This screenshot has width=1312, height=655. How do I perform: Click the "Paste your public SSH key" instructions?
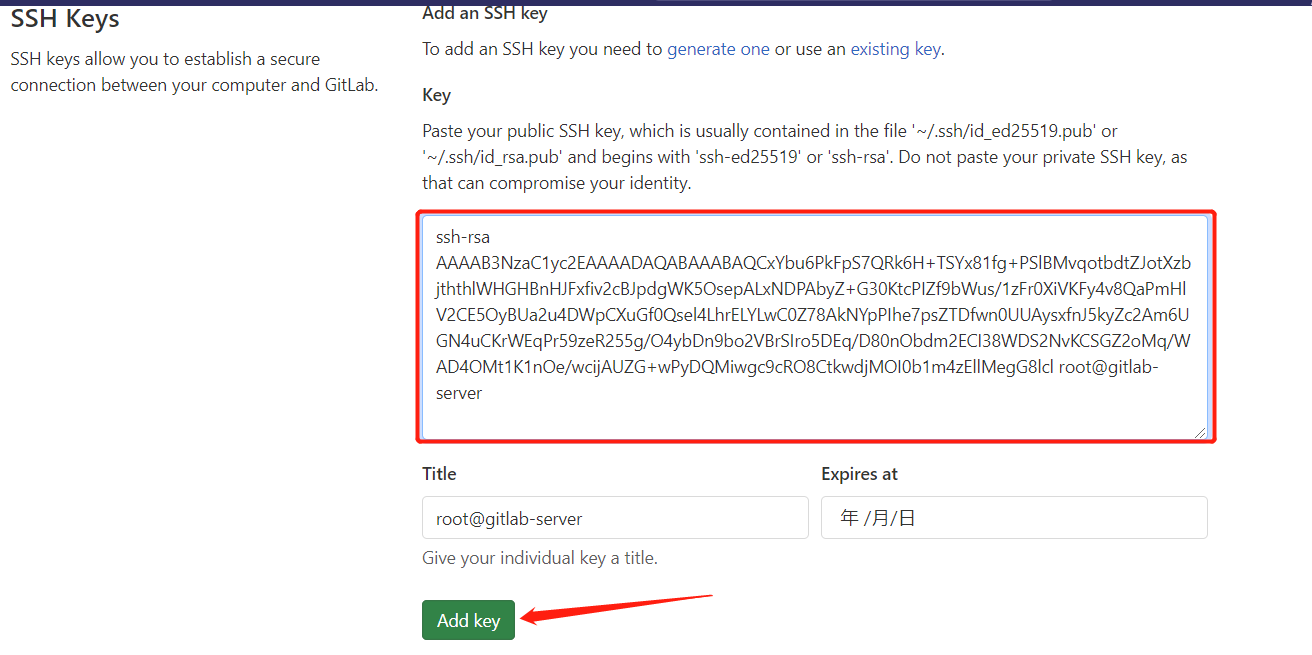(770, 157)
